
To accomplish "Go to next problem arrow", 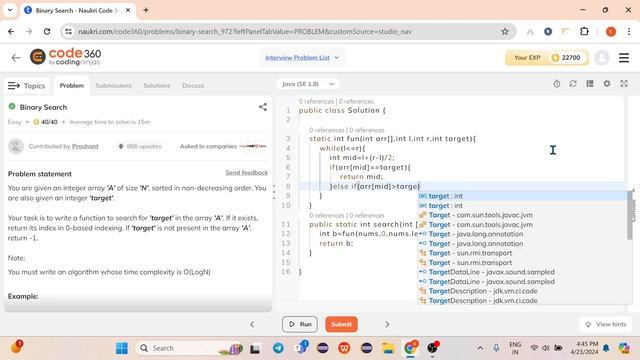I will coord(387,324).
